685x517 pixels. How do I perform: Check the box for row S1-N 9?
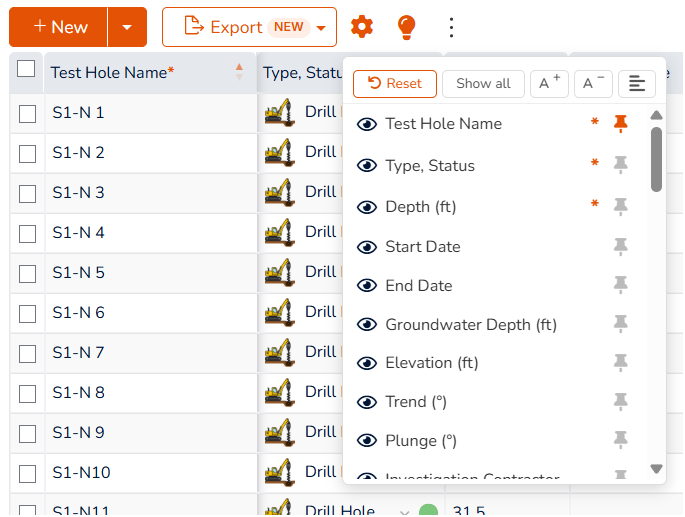point(28,434)
